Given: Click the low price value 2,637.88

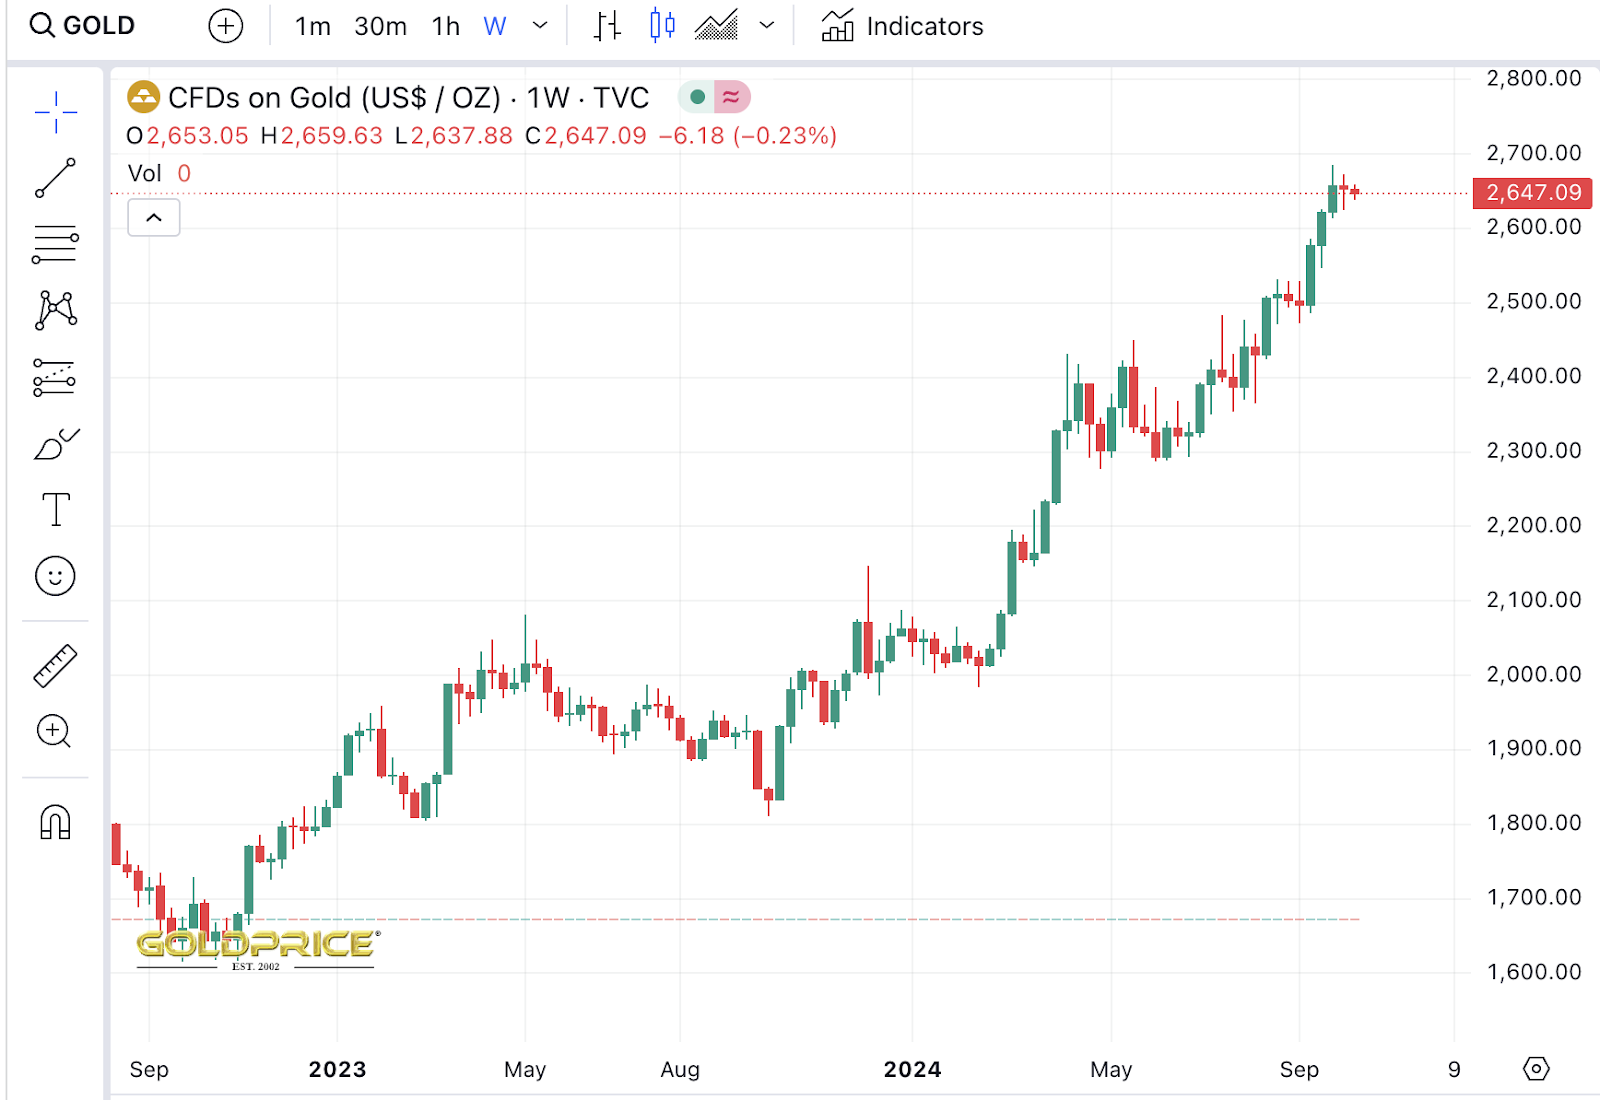Looking at the screenshot, I should [461, 136].
